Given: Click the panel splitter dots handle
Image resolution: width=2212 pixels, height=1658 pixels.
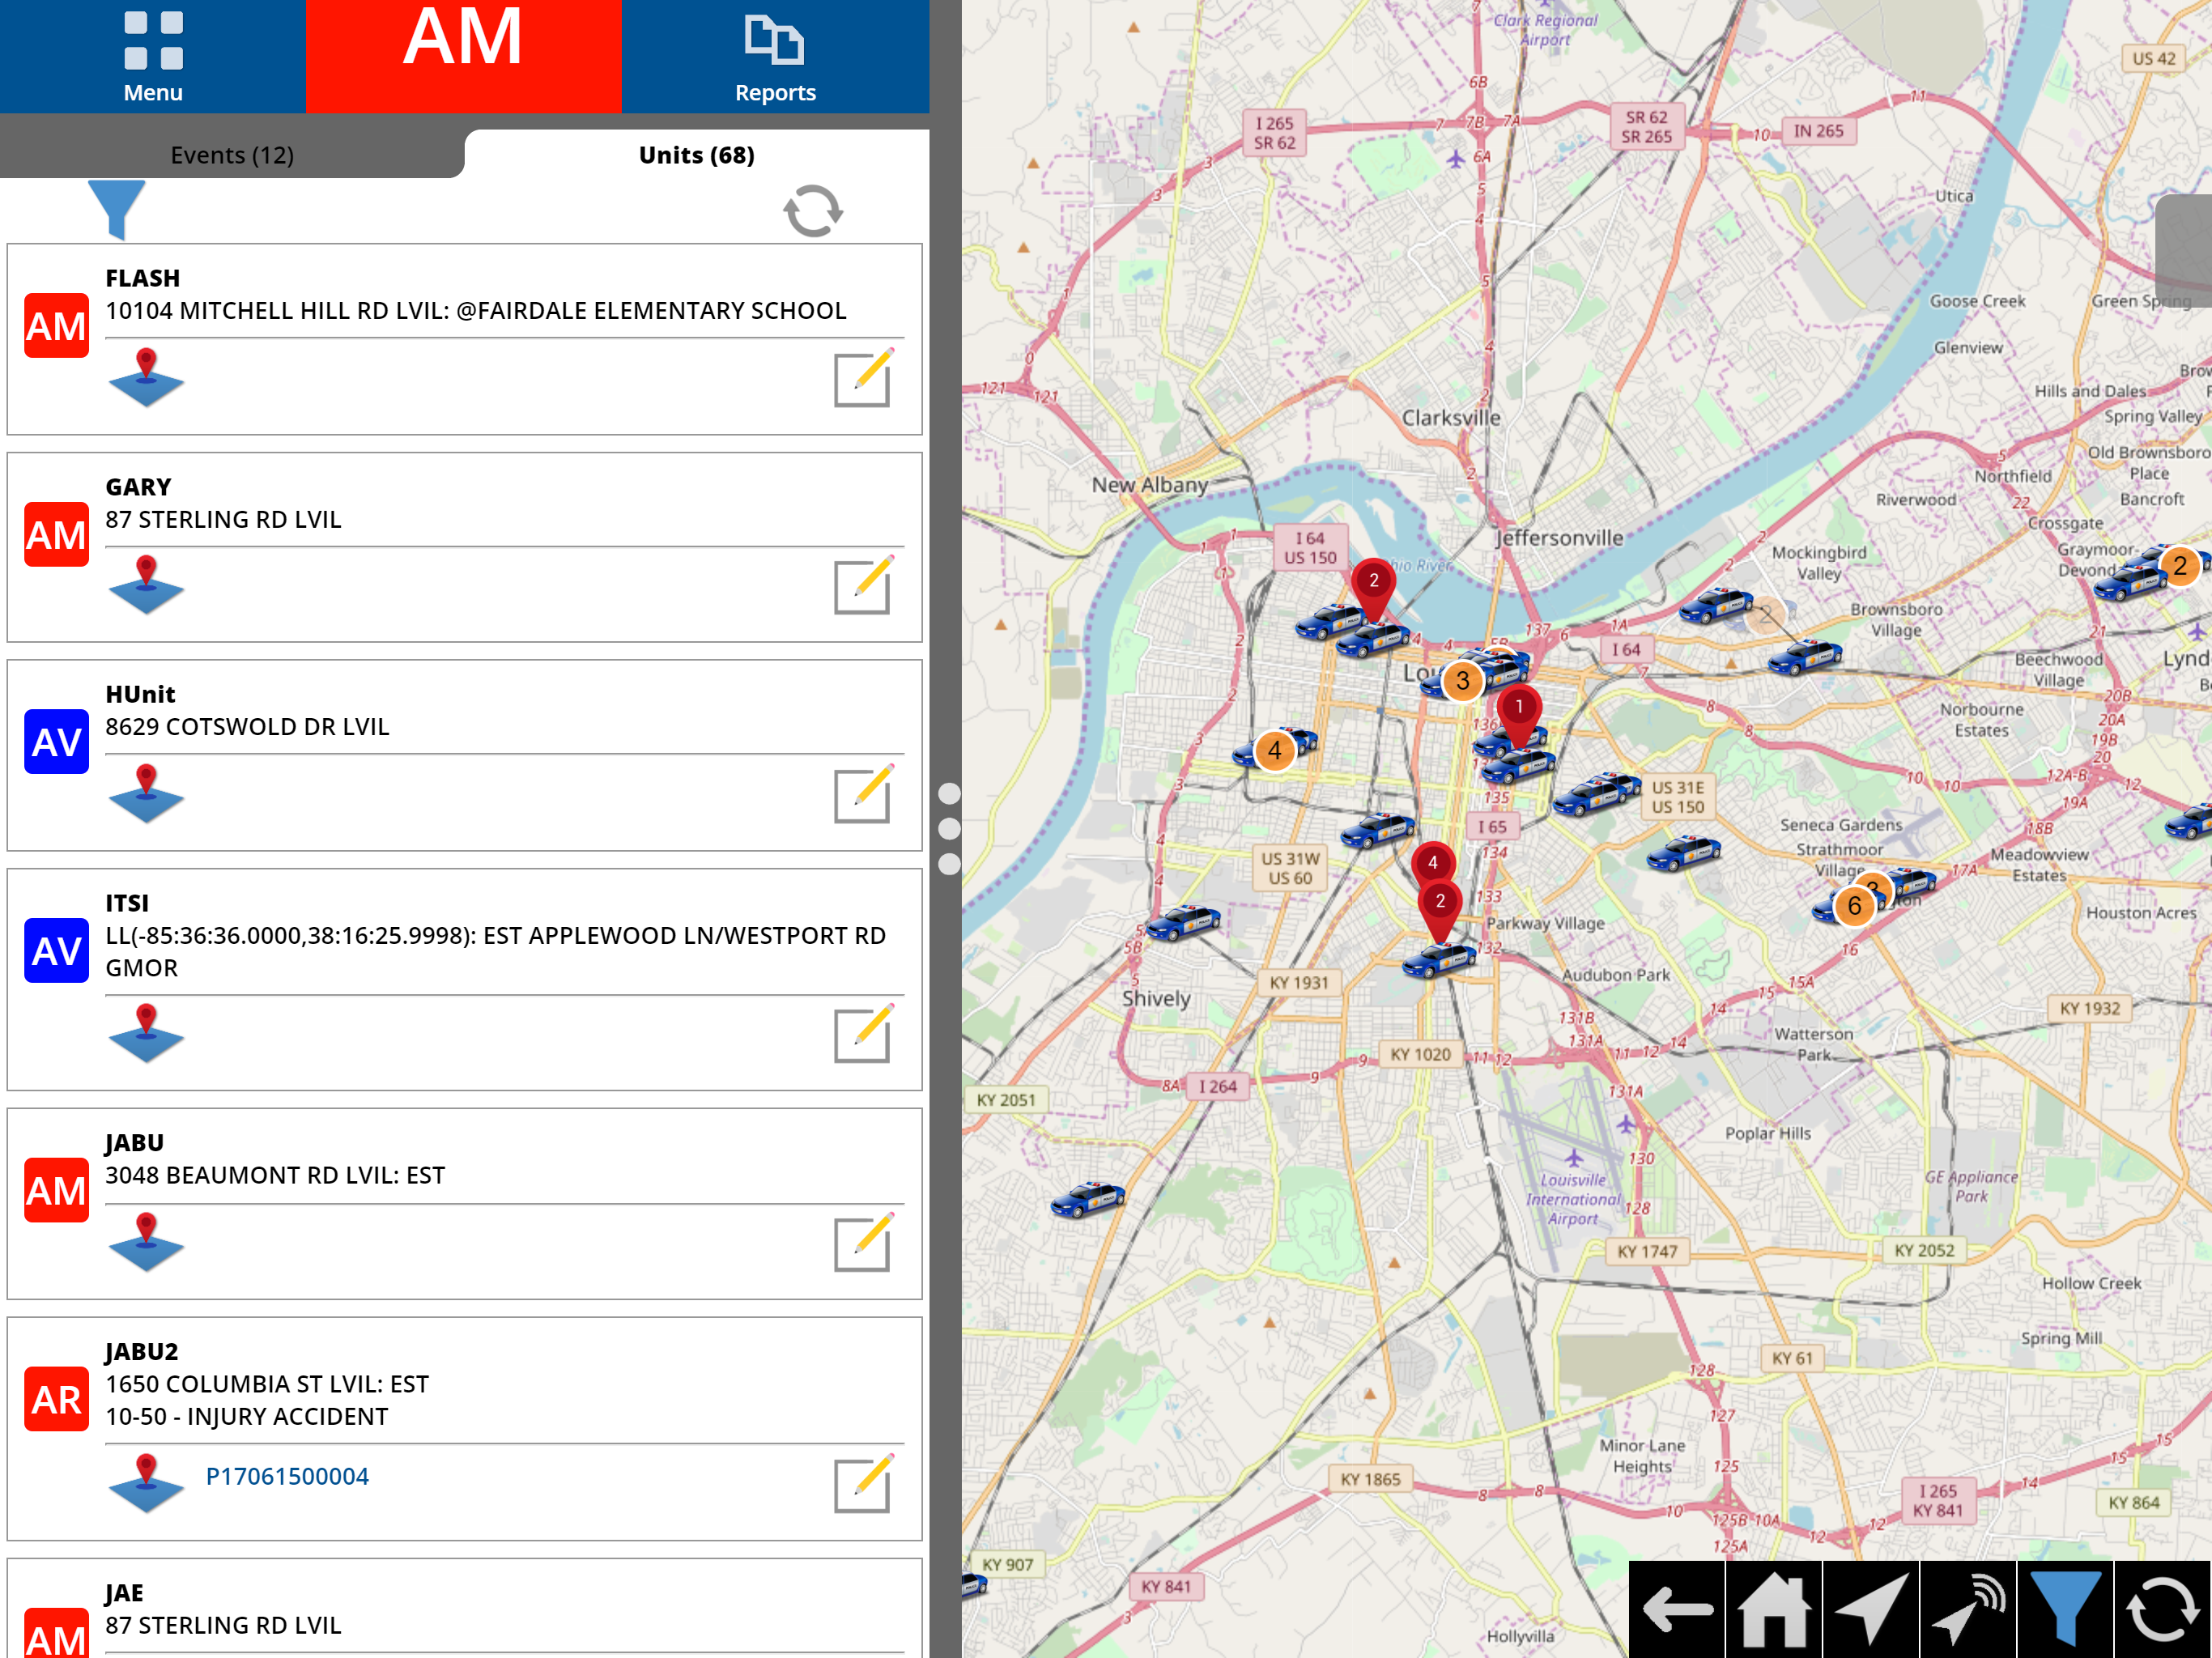Looking at the screenshot, I should (x=950, y=829).
